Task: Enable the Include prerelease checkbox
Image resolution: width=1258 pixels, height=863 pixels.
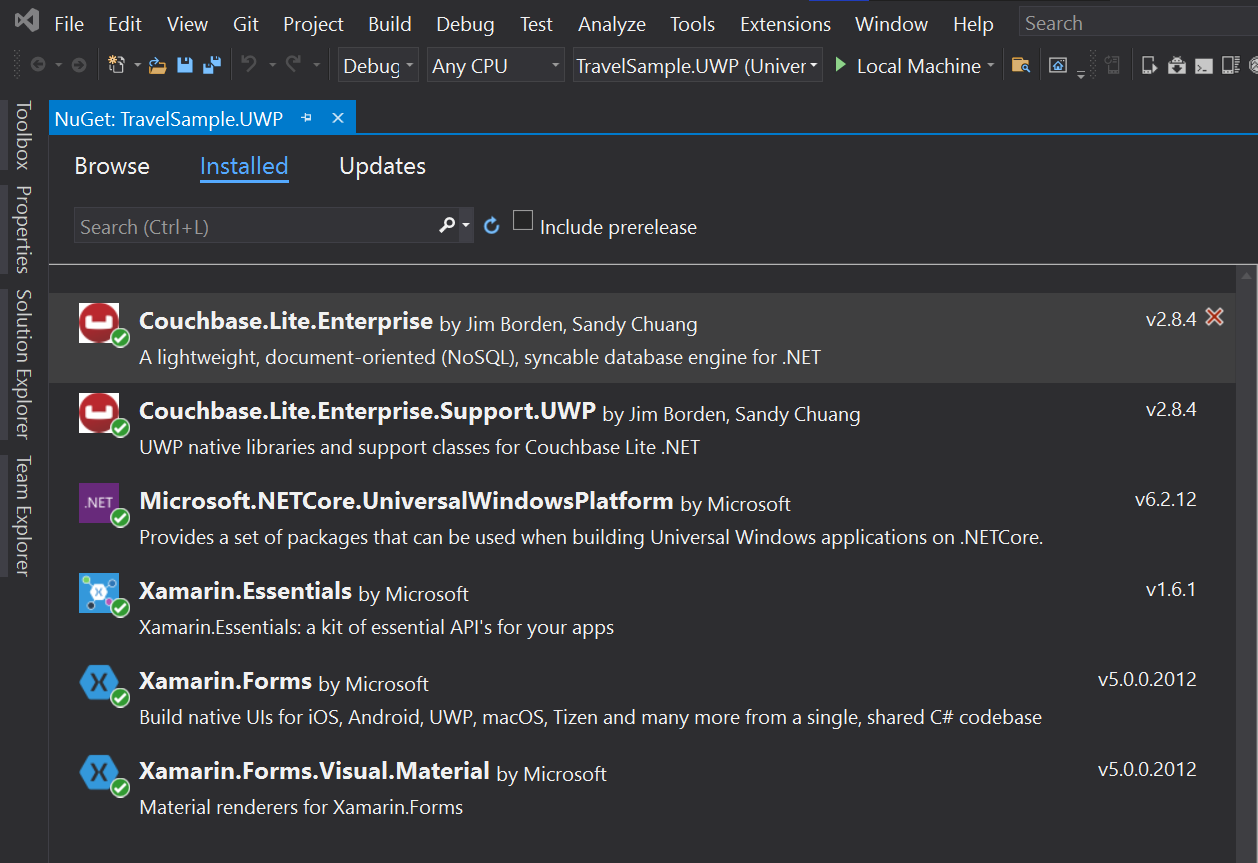Action: [523, 221]
